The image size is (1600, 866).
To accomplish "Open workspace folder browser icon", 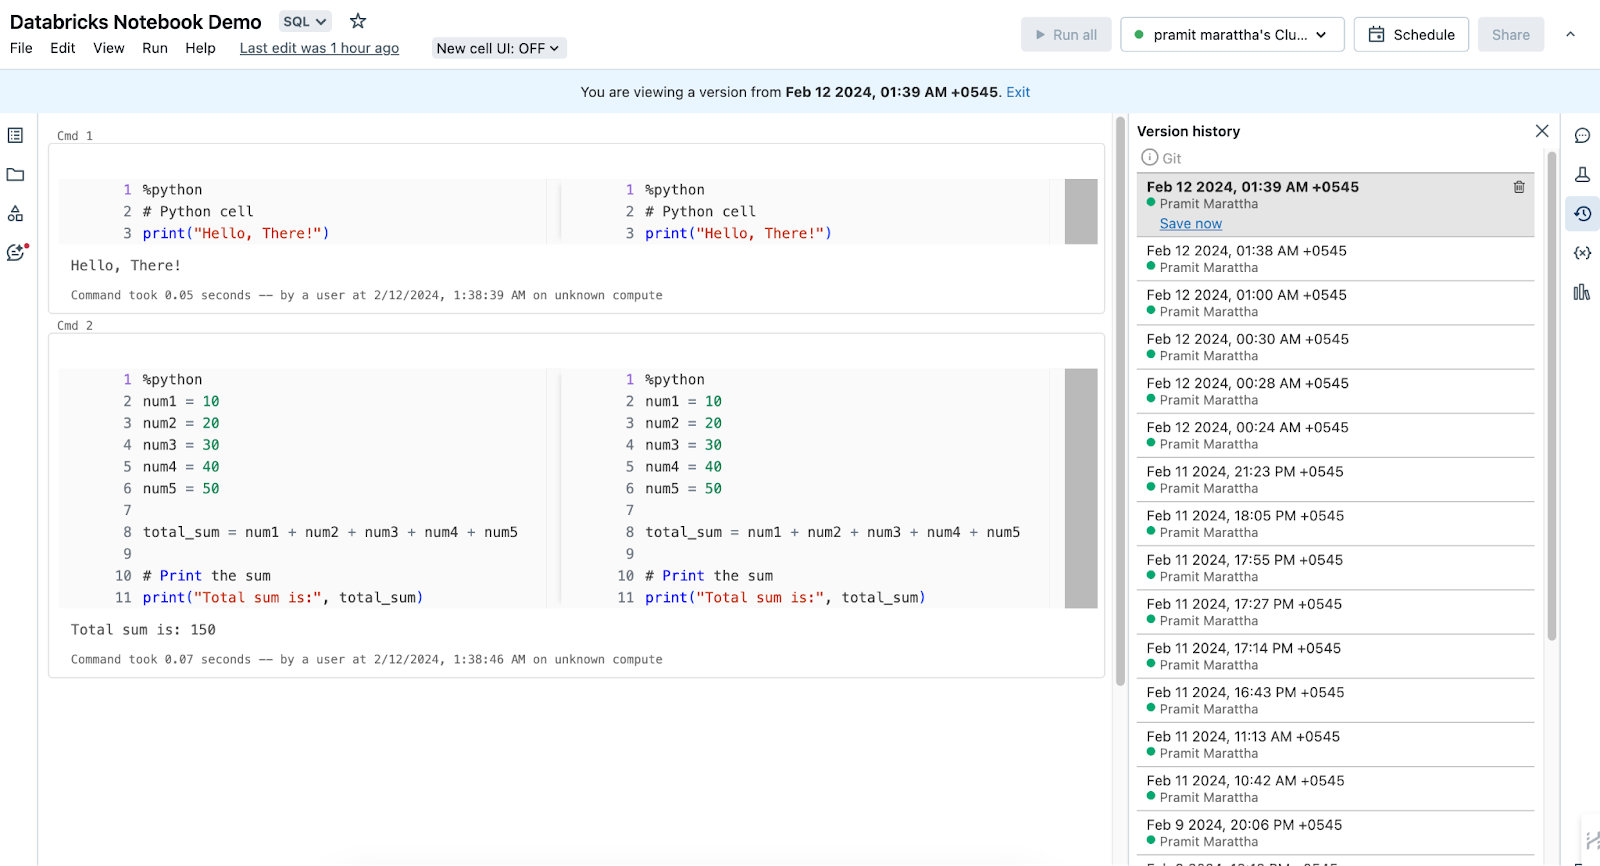I will pyautogui.click(x=15, y=174).
